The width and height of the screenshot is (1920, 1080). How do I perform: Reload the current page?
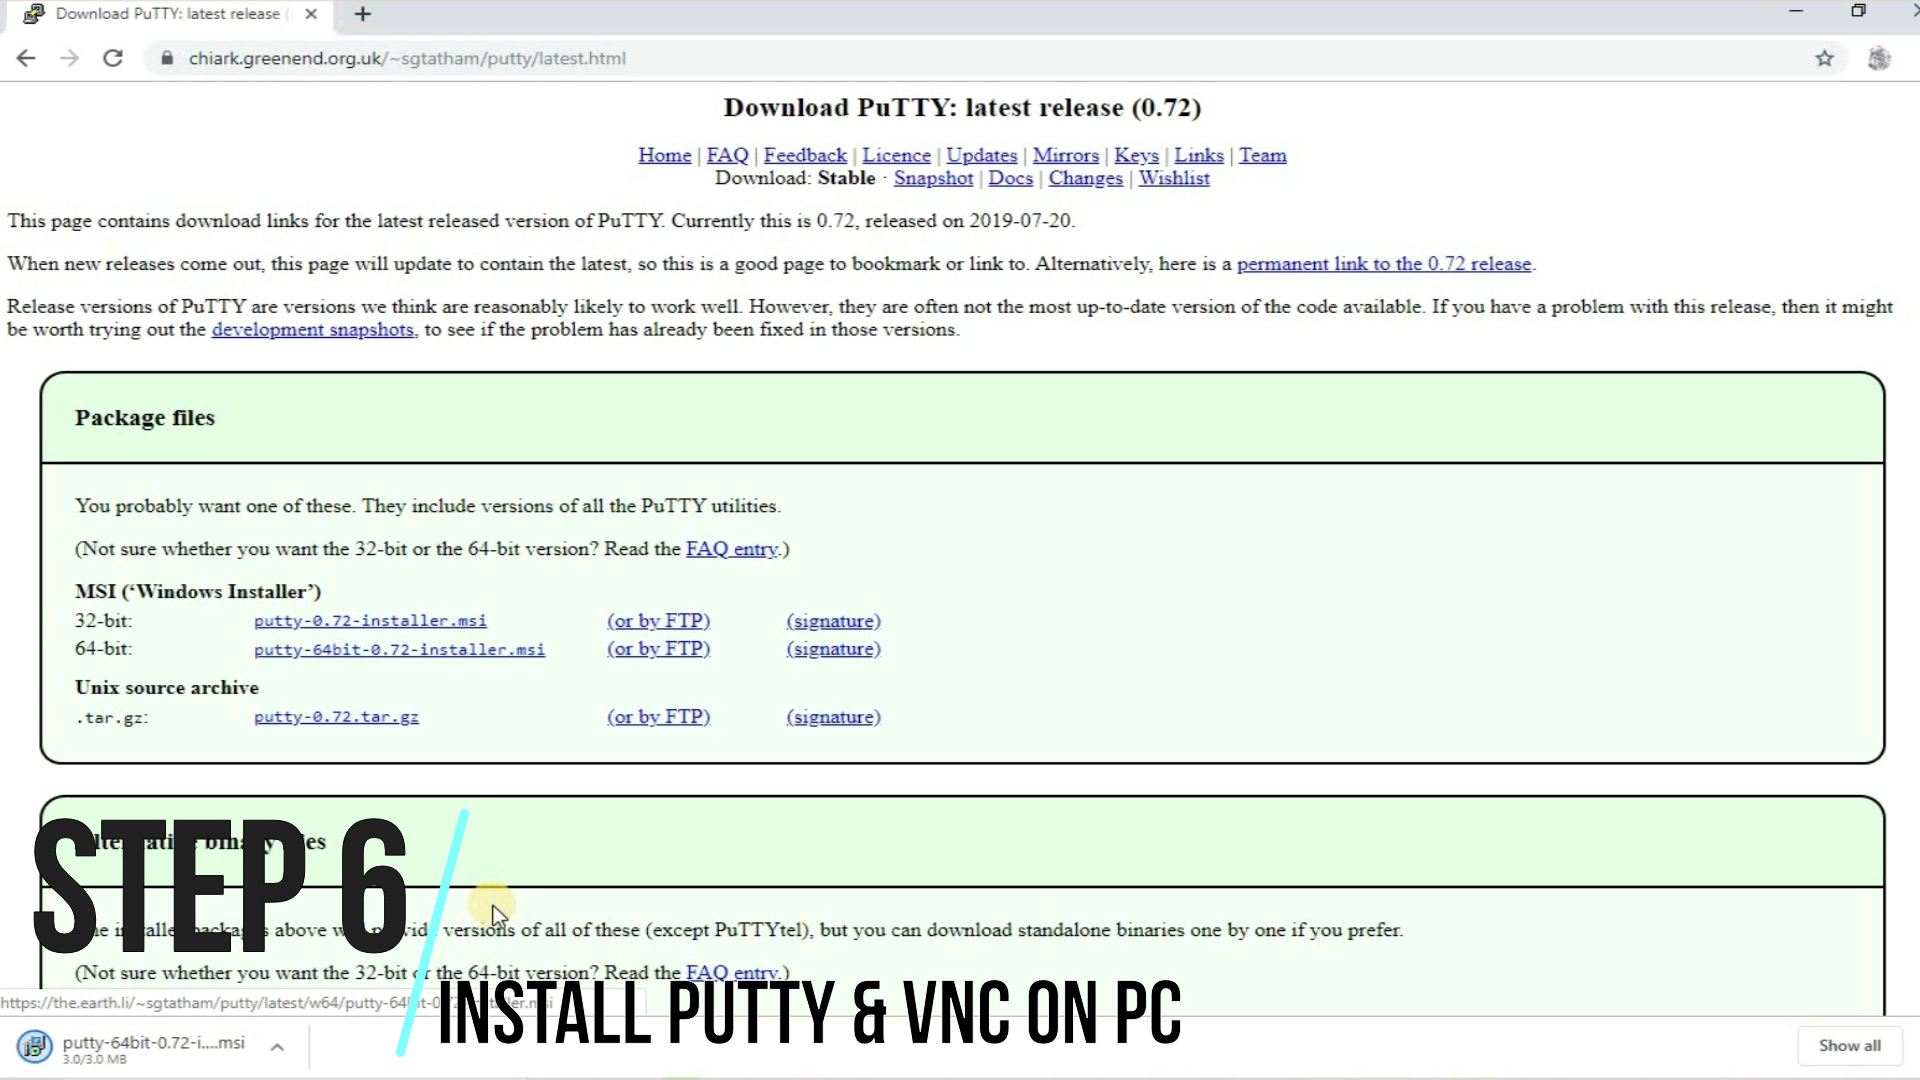(113, 58)
